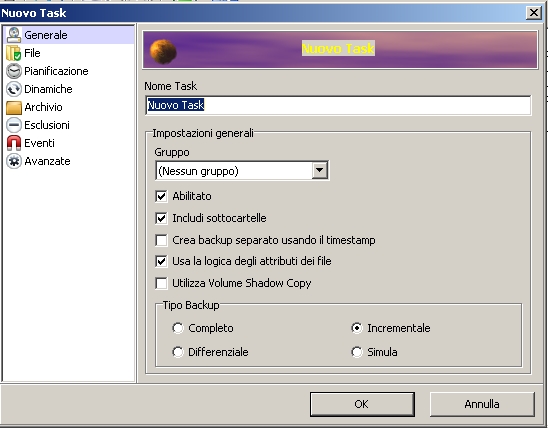
Task: Open the Eventi magnet icon
Action: (14, 143)
